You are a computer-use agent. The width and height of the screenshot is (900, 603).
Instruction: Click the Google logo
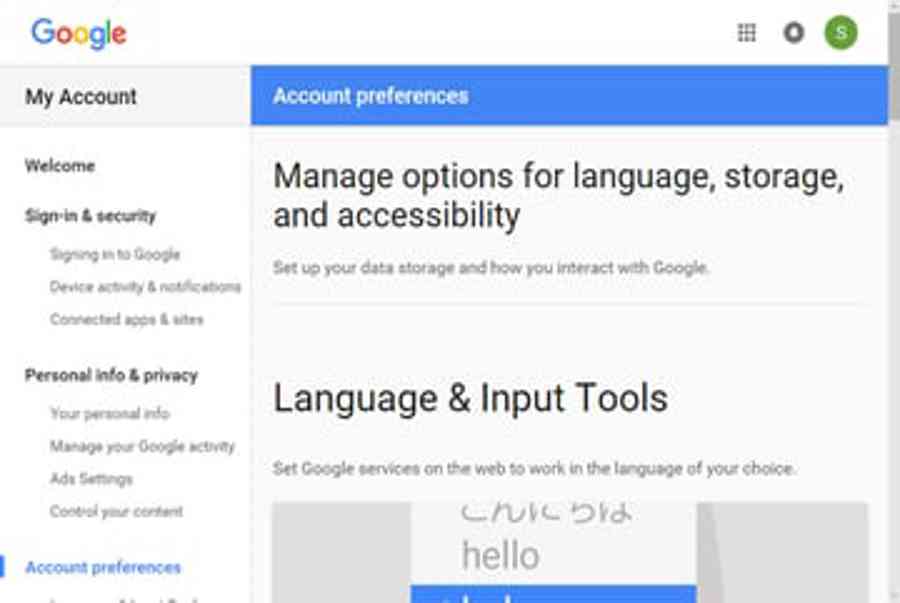[x=79, y=34]
